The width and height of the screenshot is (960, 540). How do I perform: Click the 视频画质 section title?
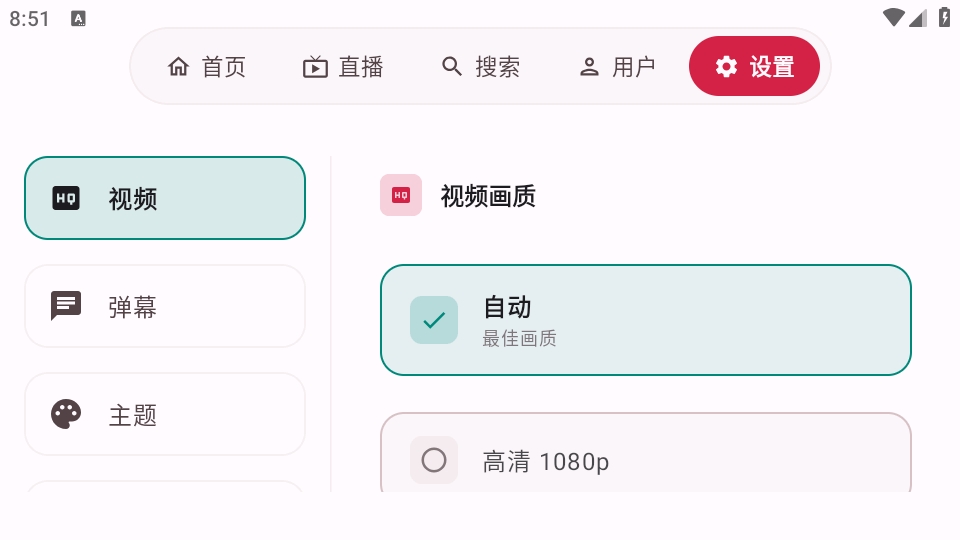point(488,196)
